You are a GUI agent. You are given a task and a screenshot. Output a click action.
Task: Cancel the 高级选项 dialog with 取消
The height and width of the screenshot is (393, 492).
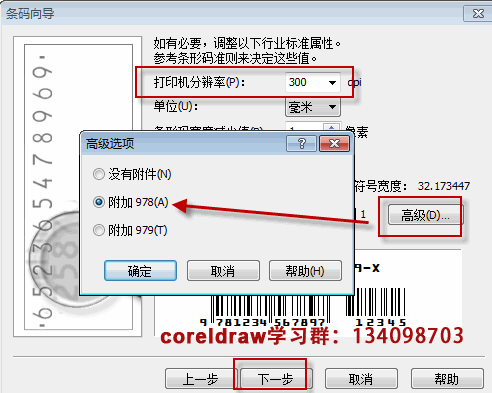coord(223,271)
